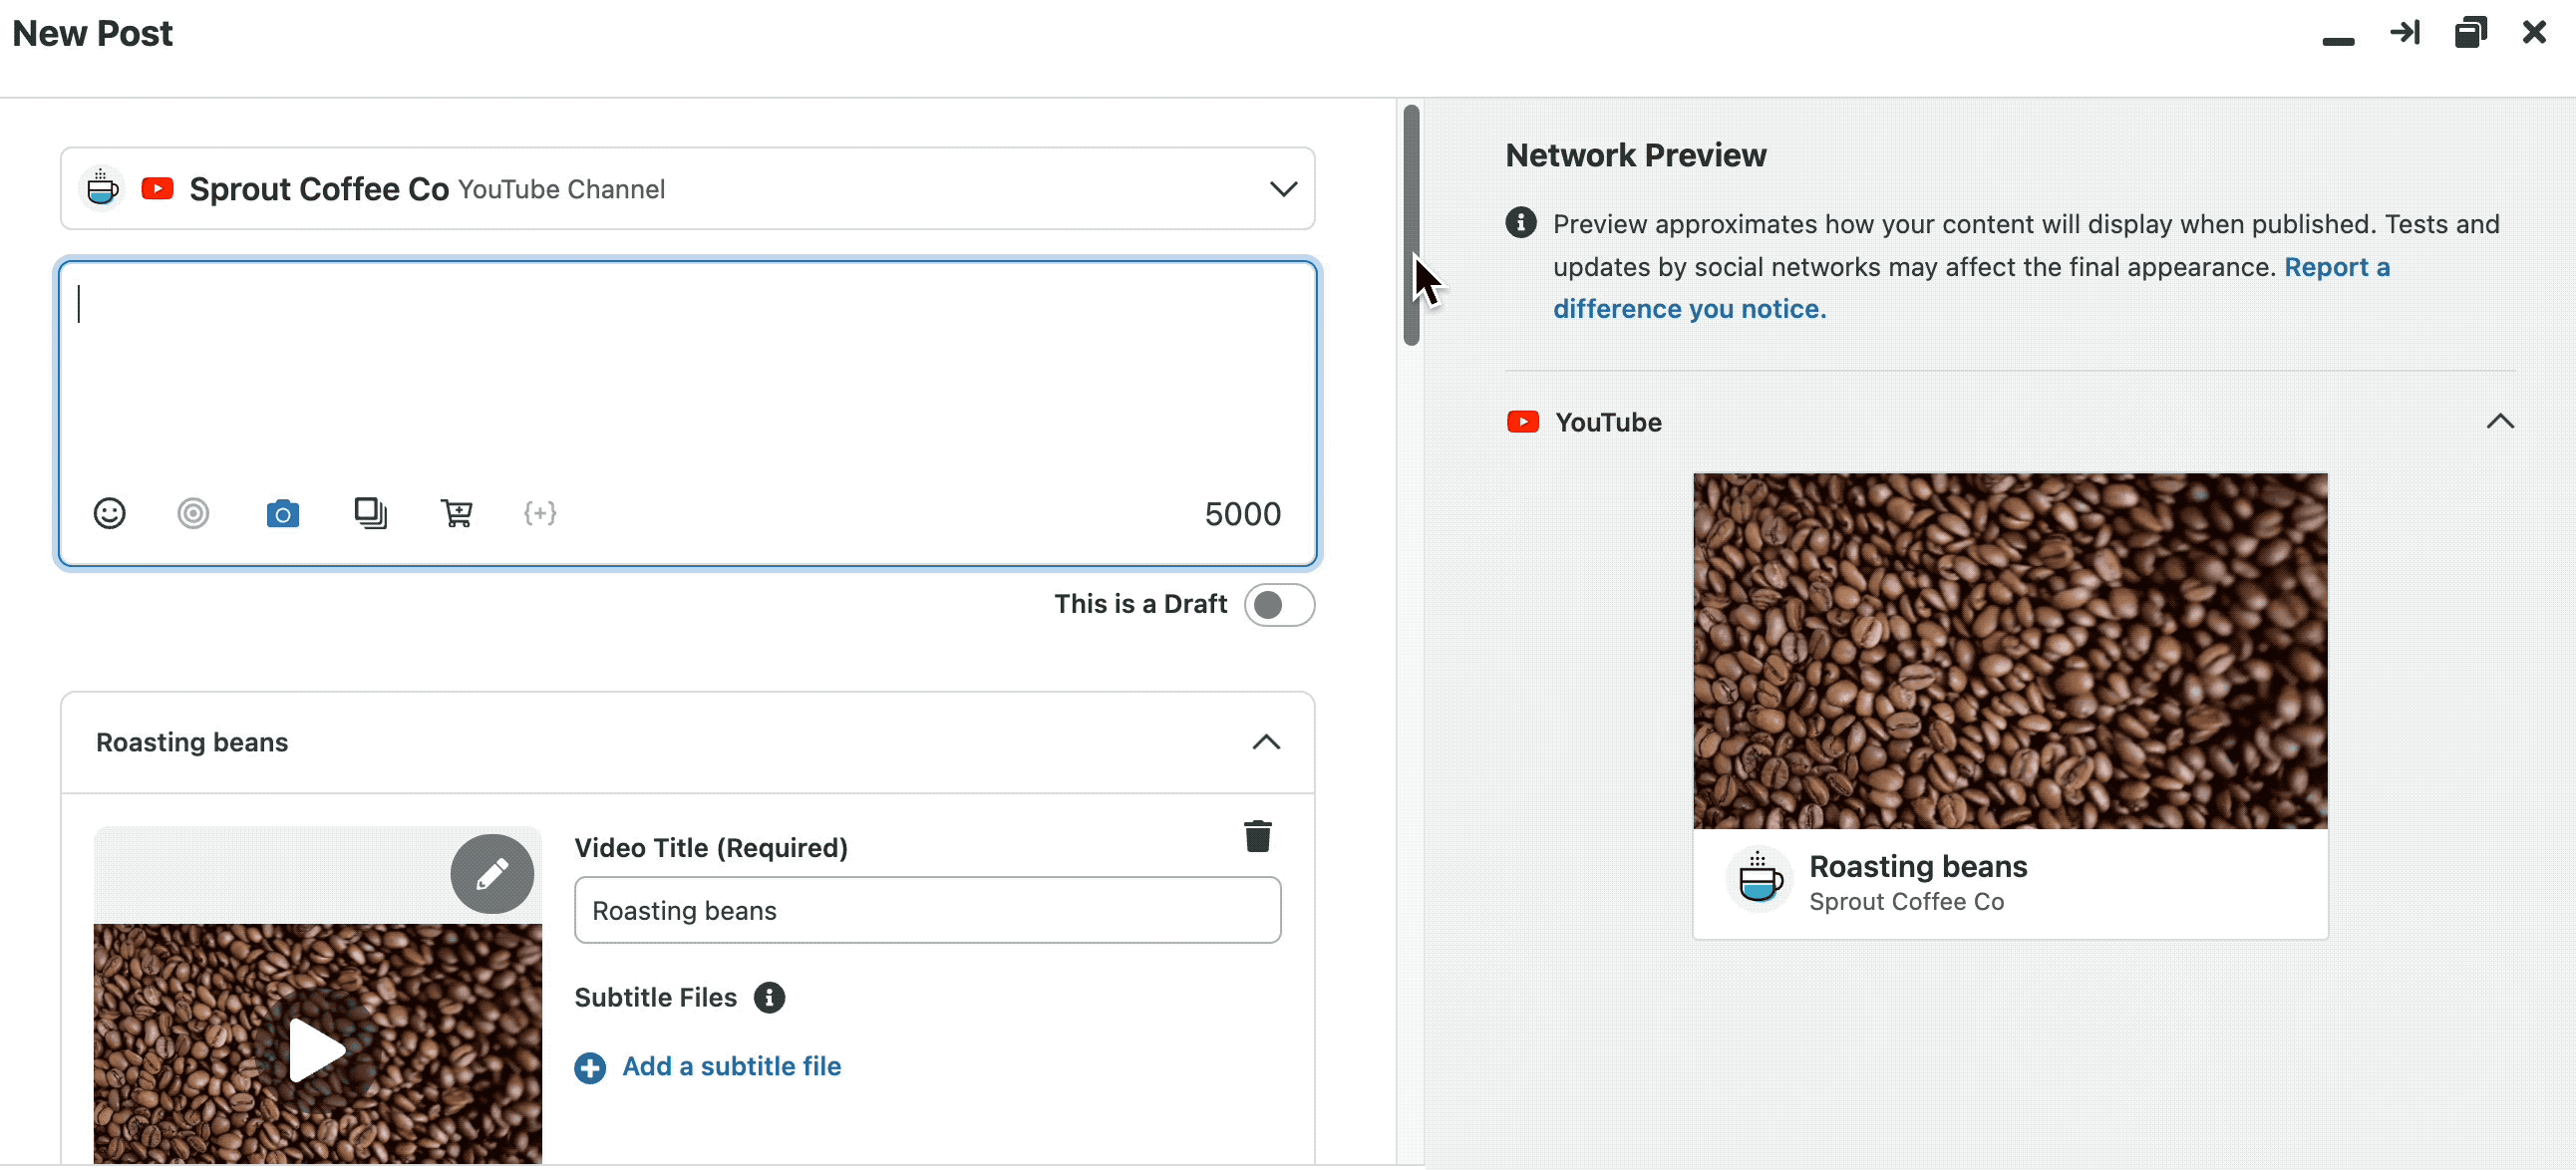The image size is (2576, 1170).
Task: Click the YouTube logo in Network Preview
Action: pos(1523,422)
